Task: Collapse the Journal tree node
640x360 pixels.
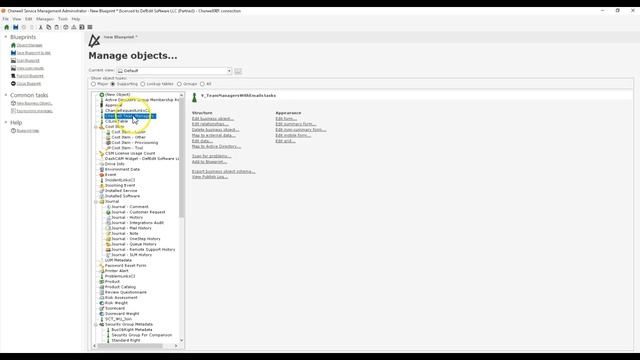Action: coord(96,202)
